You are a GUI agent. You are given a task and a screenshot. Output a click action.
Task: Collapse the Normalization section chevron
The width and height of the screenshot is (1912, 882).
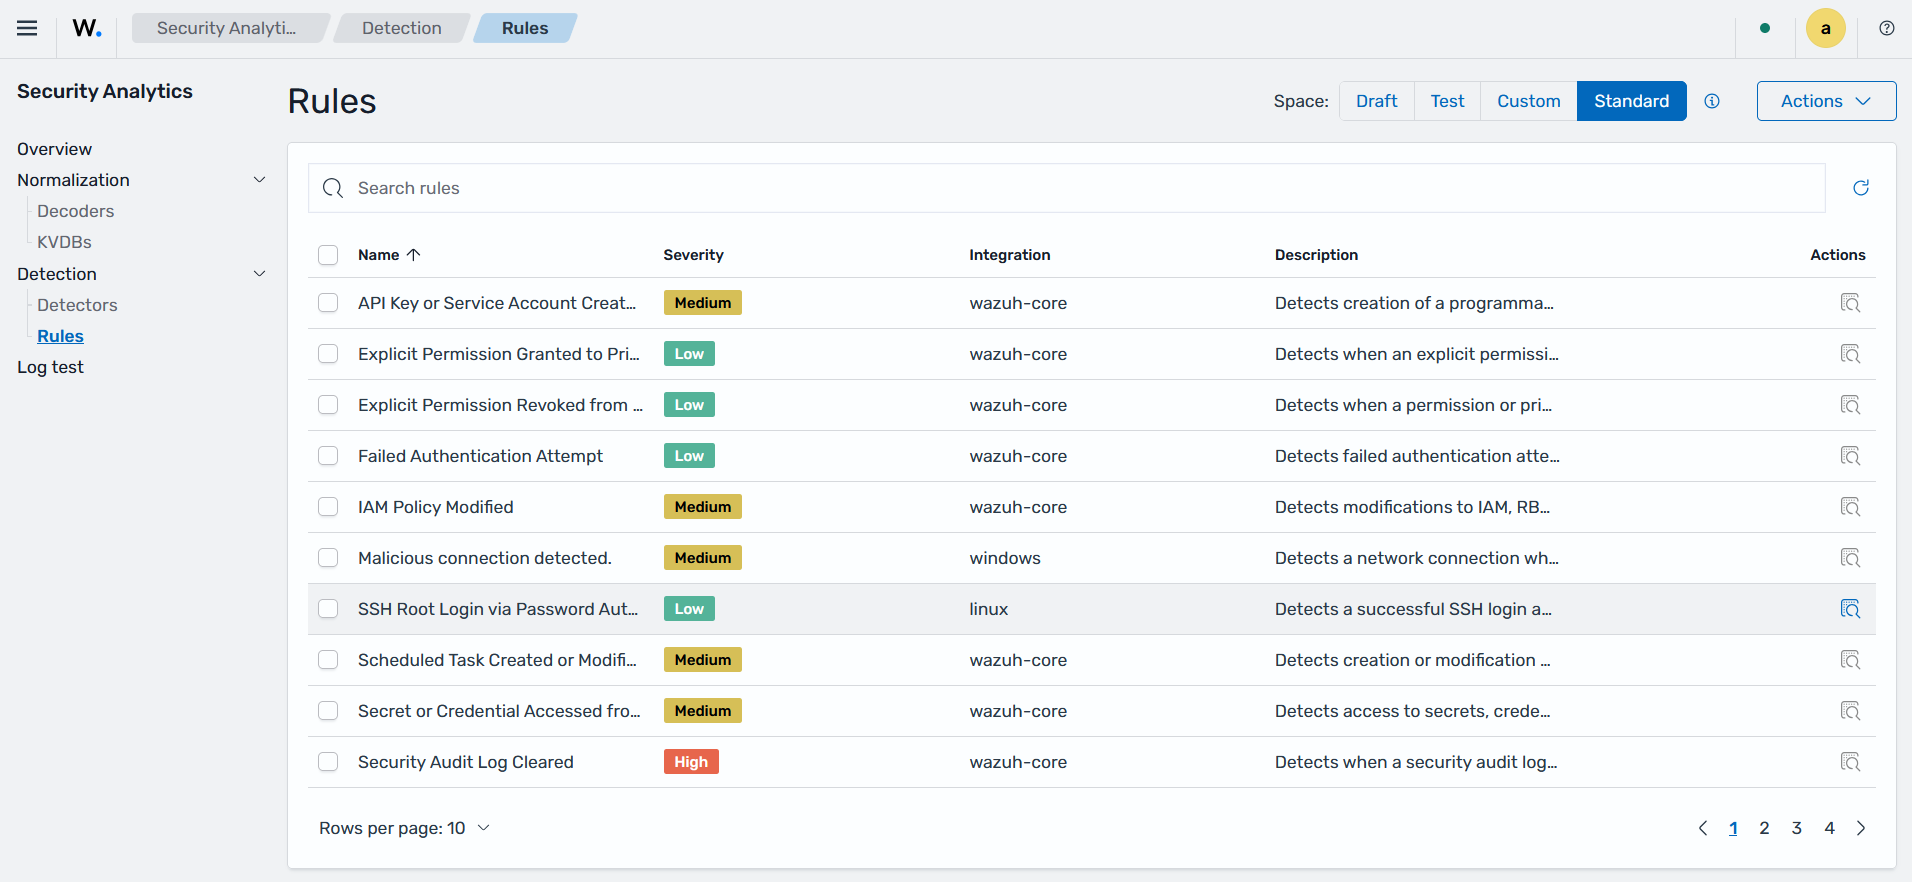pyautogui.click(x=259, y=180)
